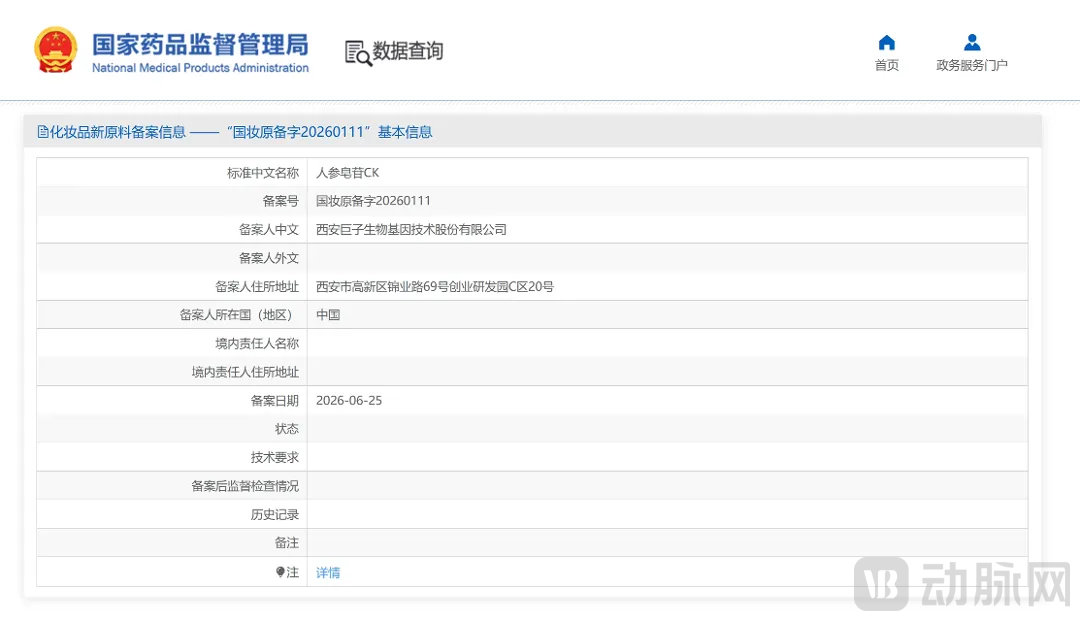The height and width of the screenshot is (621, 1080).
Task: Click the 历史记录 label
Action: (275, 515)
